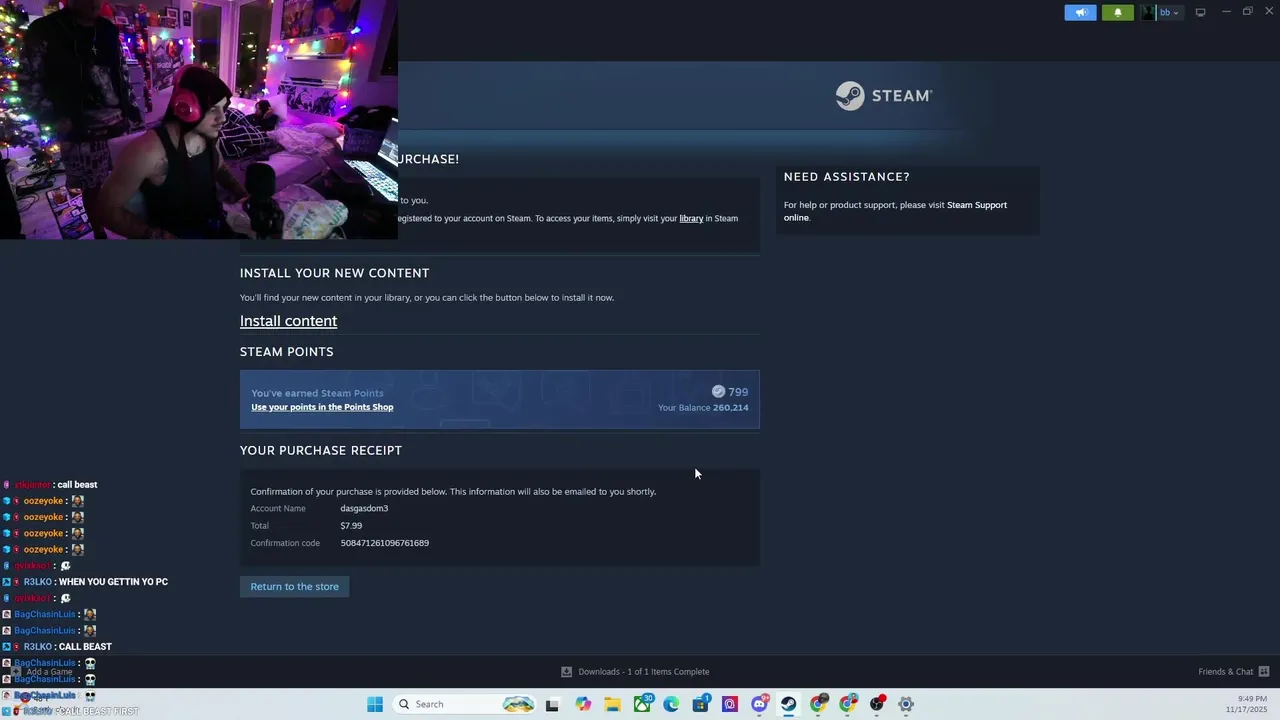The height and width of the screenshot is (720, 1280).
Task: Click Your Balance 260,214 text
Action: pos(703,408)
